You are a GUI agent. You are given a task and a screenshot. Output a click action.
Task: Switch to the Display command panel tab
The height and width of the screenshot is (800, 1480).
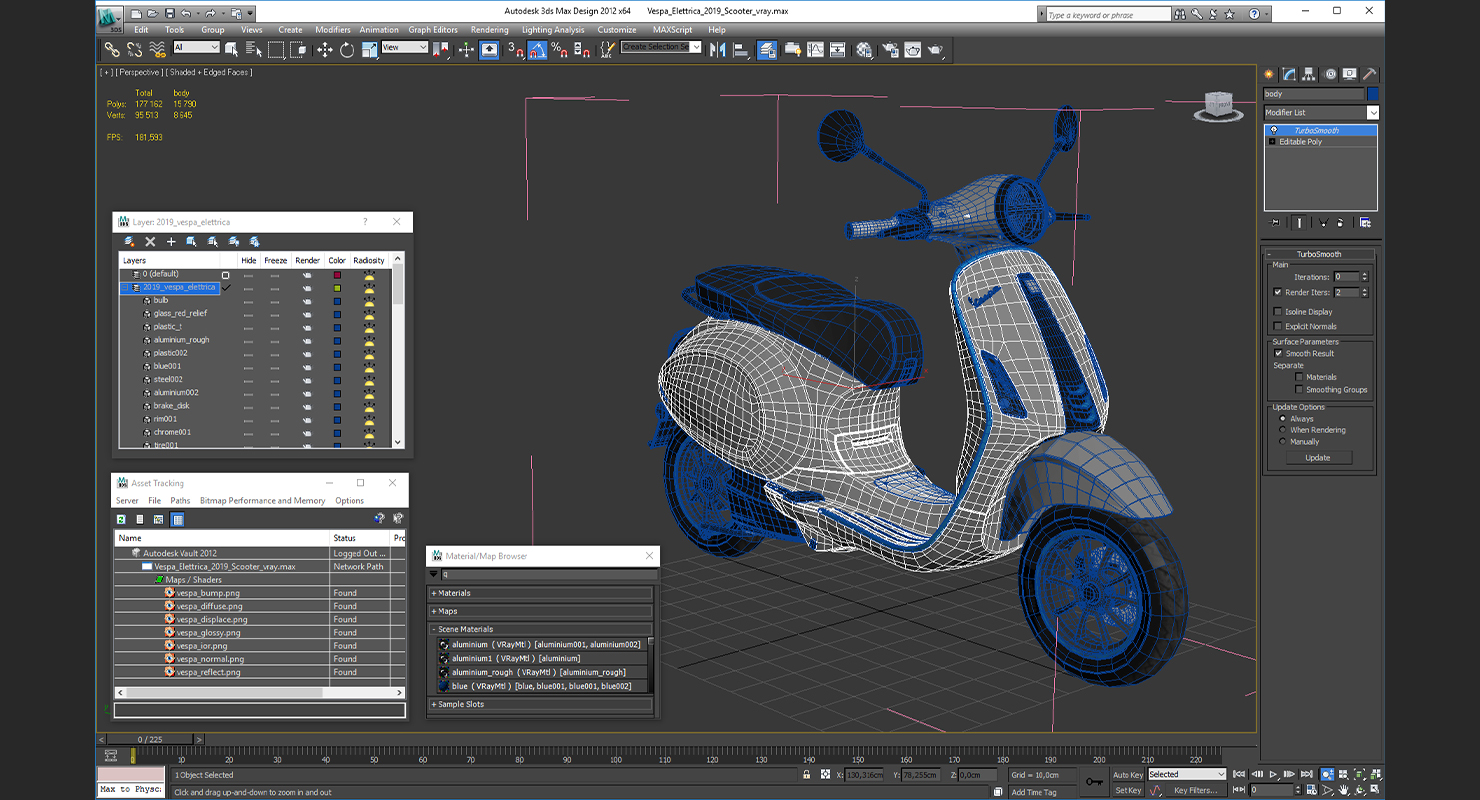1350,74
